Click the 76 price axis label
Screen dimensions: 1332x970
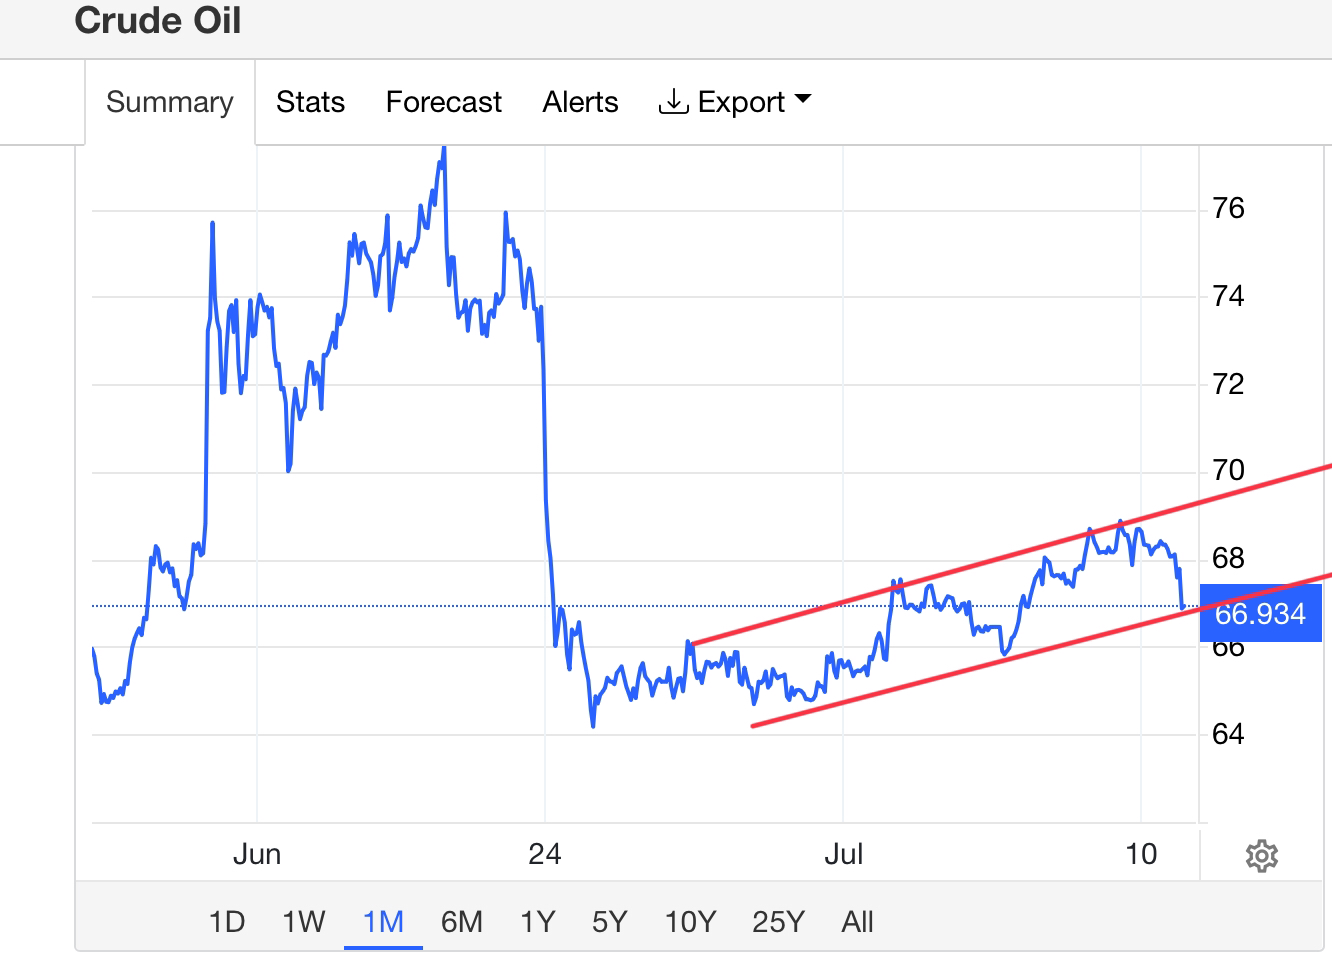click(x=1228, y=208)
